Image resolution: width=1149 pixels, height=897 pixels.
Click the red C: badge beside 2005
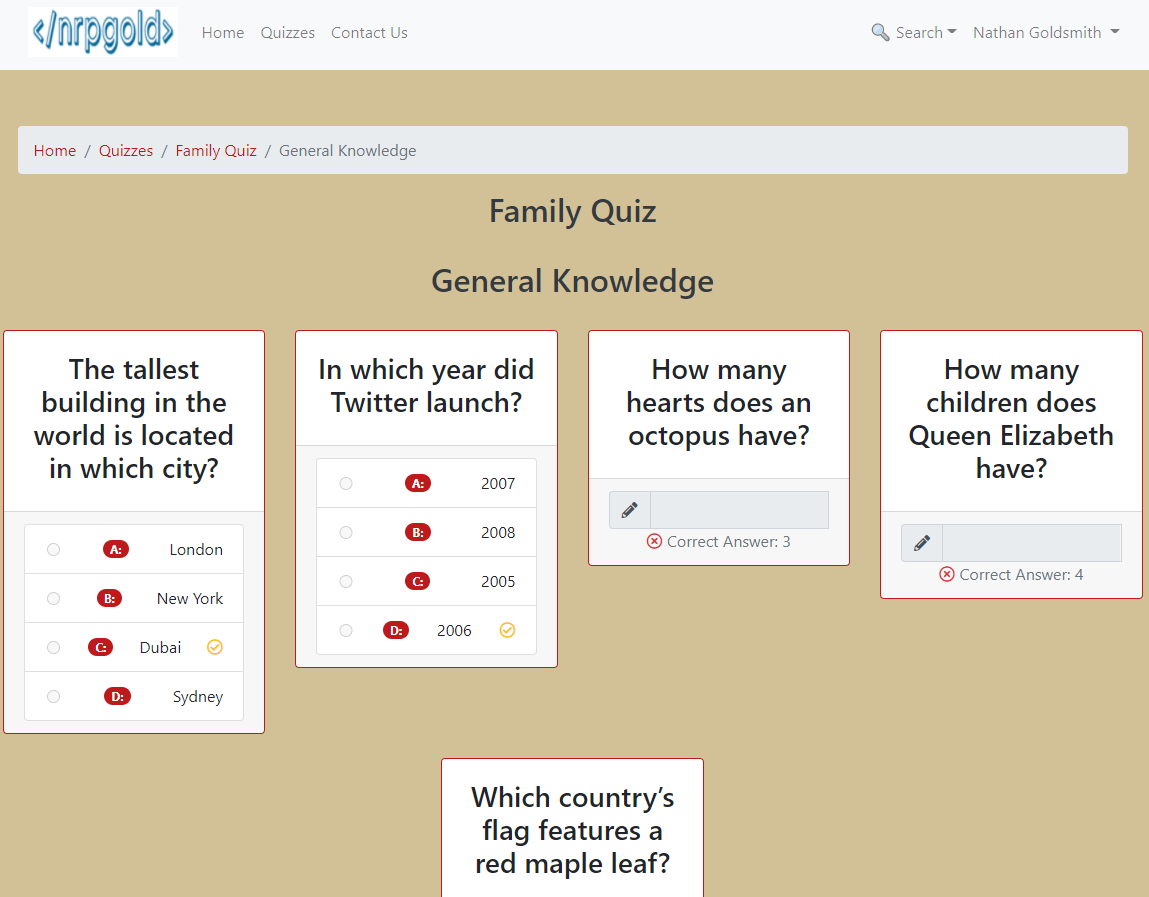coord(418,582)
